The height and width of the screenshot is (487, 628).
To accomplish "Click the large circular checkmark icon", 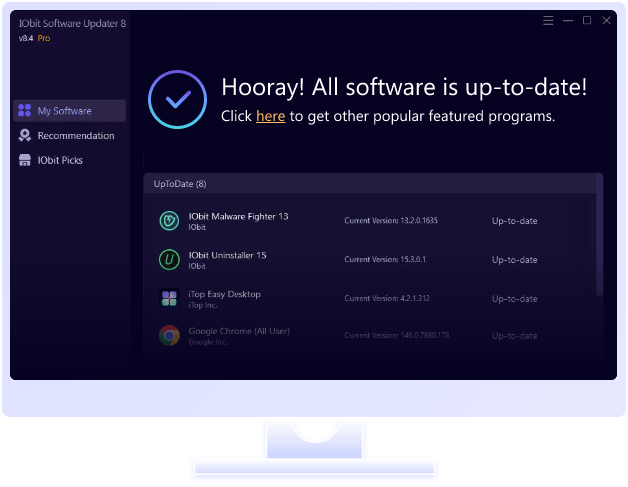I will (178, 100).
